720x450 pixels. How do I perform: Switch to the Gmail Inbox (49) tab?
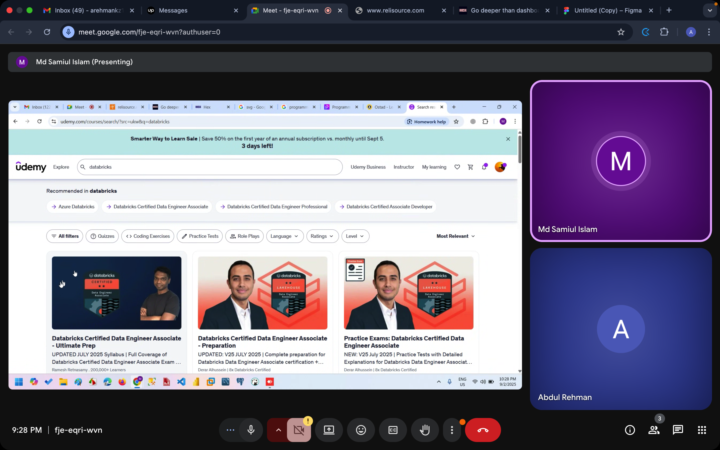[x=87, y=10]
